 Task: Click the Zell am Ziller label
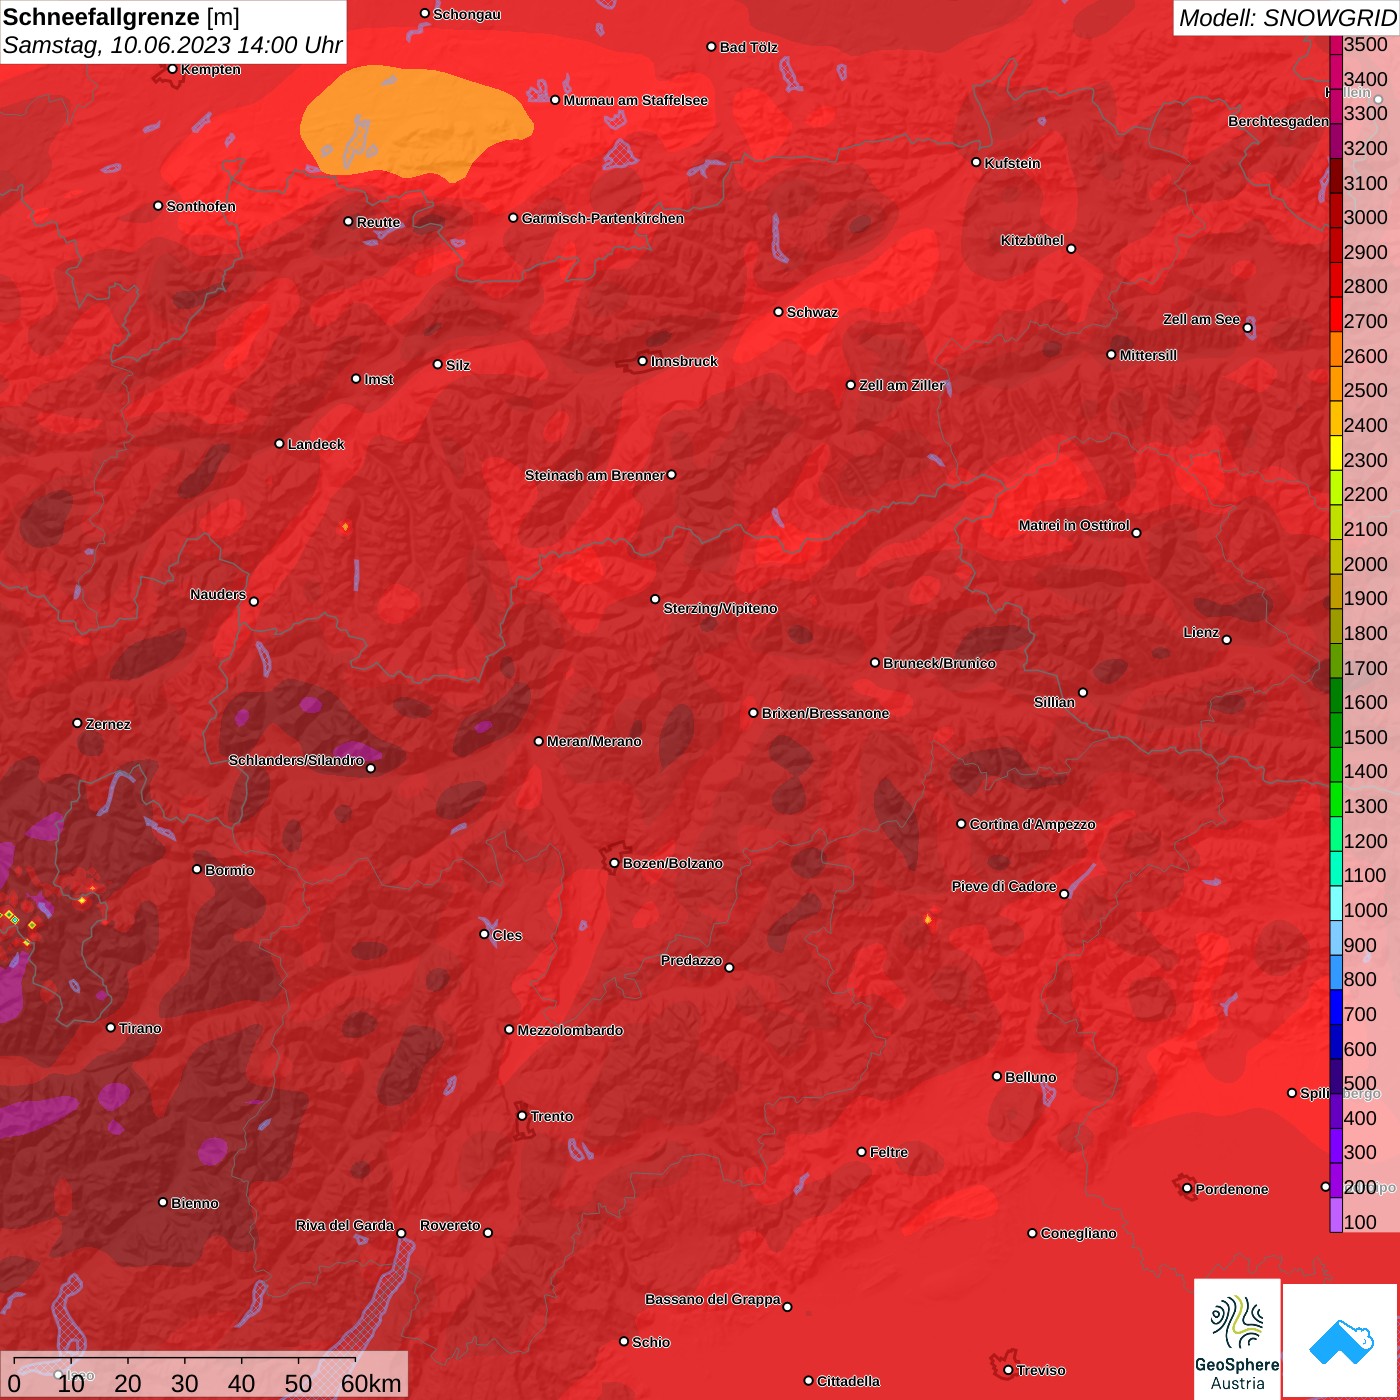[902, 385]
